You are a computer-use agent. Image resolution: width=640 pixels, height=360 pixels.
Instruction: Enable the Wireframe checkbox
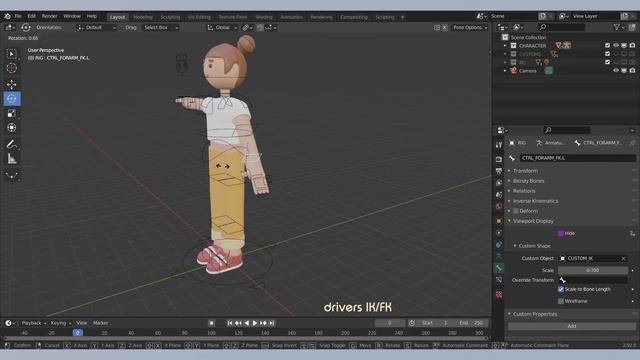pos(561,301)
